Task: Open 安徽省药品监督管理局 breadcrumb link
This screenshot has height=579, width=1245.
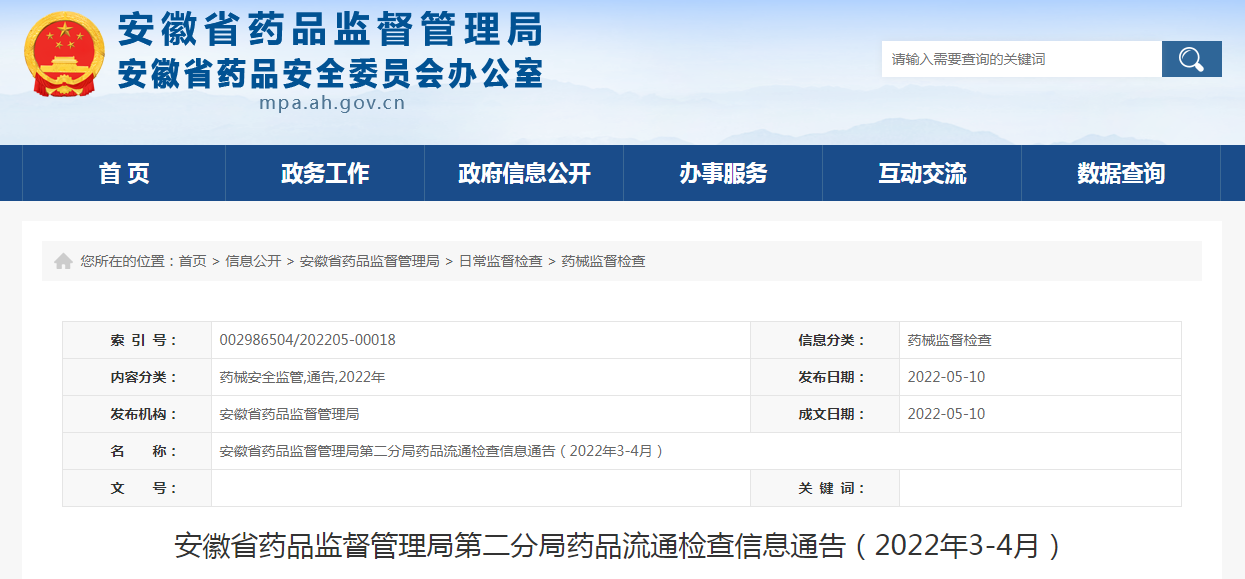Action: 370,261
